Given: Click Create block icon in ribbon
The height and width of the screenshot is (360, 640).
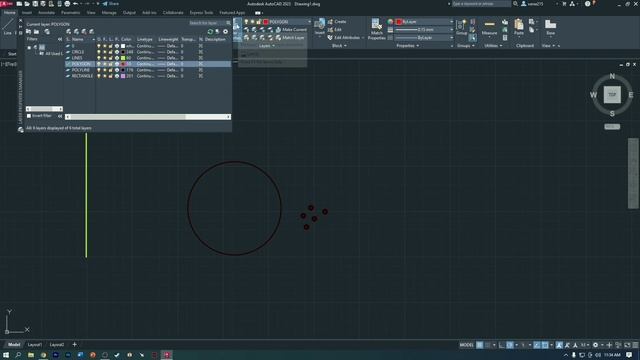Looking at the screenshot, I should (337, 22).
